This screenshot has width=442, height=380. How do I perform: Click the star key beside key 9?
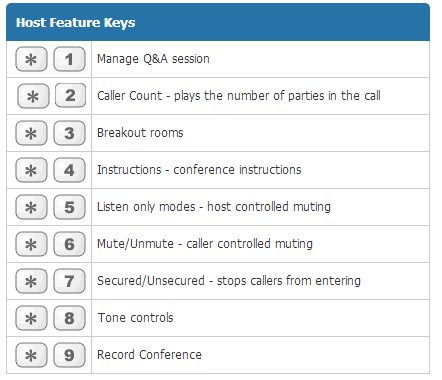pos(31,355)
